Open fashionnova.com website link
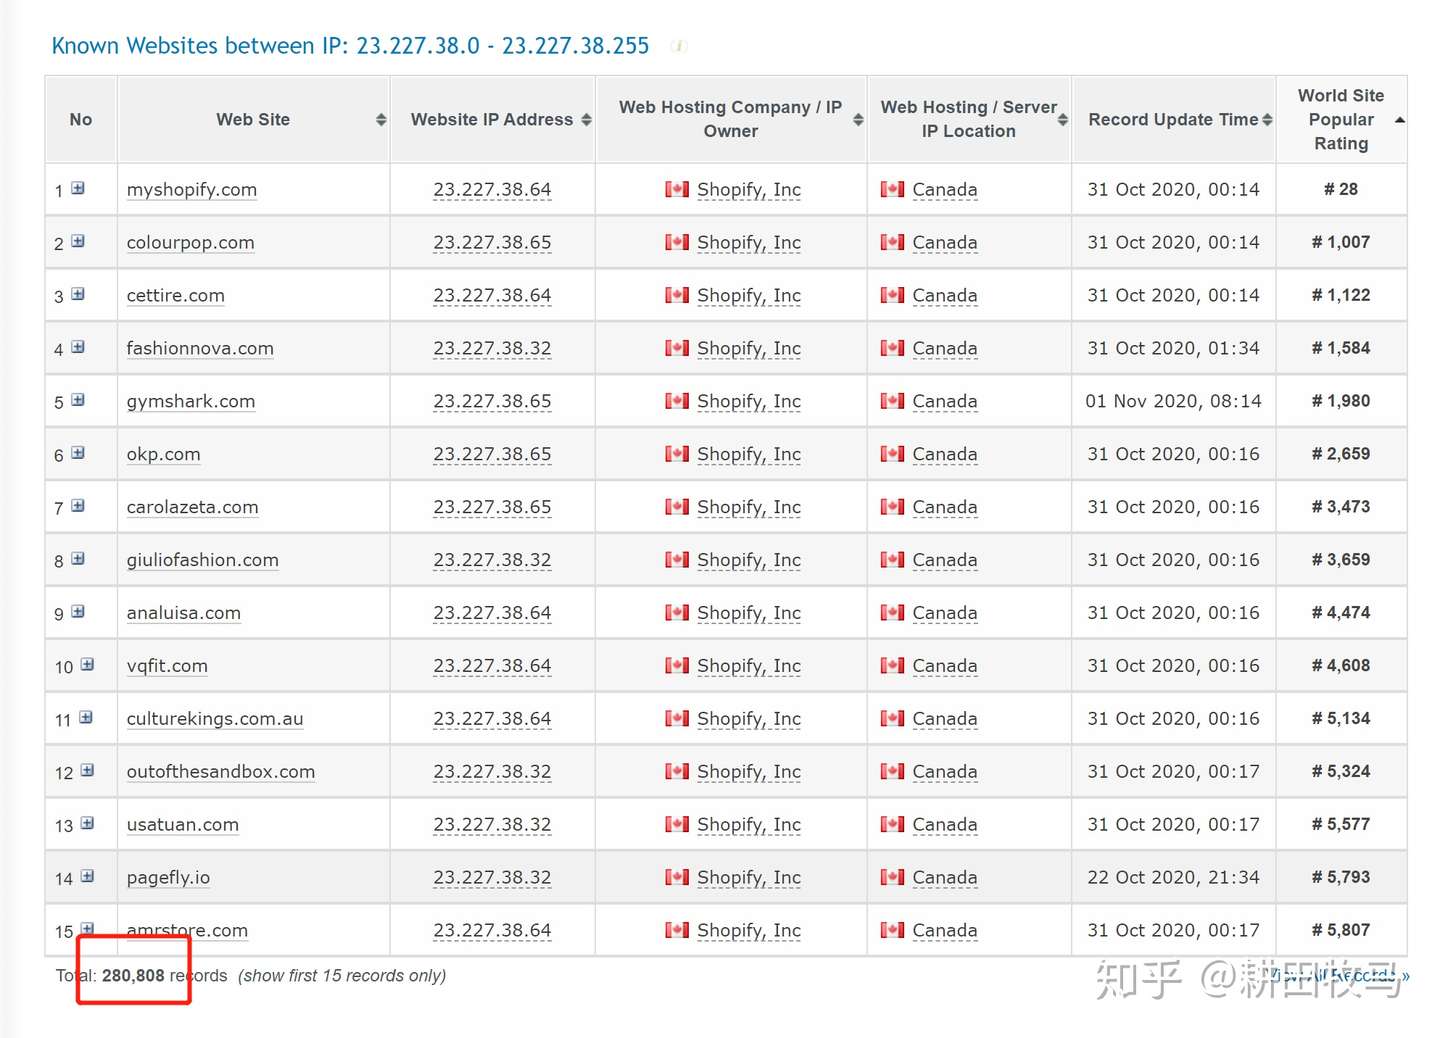The height and width of the screenshot is (1038, 1440). coord(200,349)
